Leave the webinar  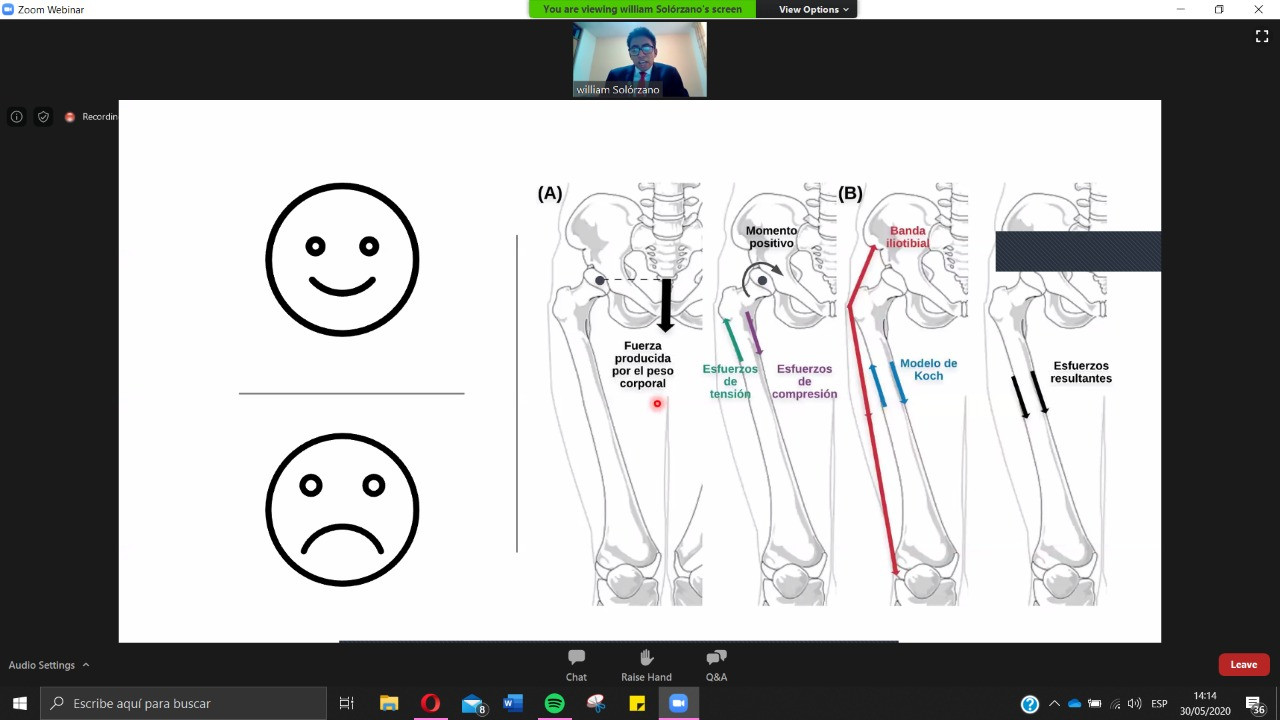pos(1243,665)
